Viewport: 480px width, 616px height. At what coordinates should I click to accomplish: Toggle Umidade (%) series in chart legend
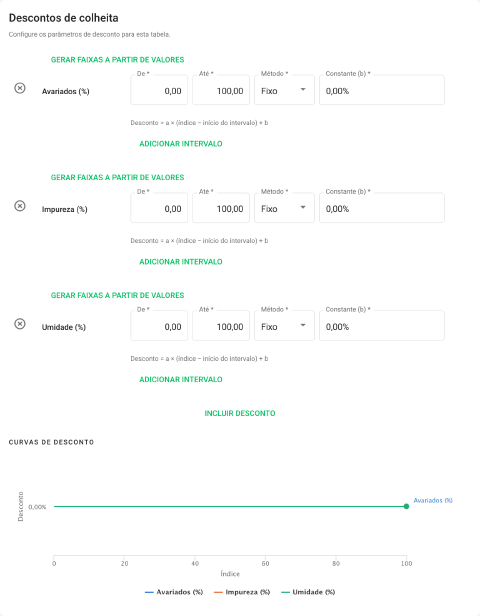(x=308, y=592)
